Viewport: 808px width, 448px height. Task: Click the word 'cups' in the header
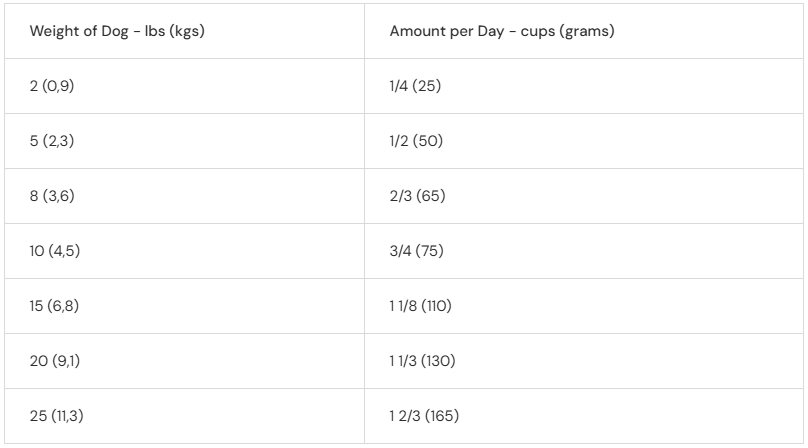pos(537,32)
